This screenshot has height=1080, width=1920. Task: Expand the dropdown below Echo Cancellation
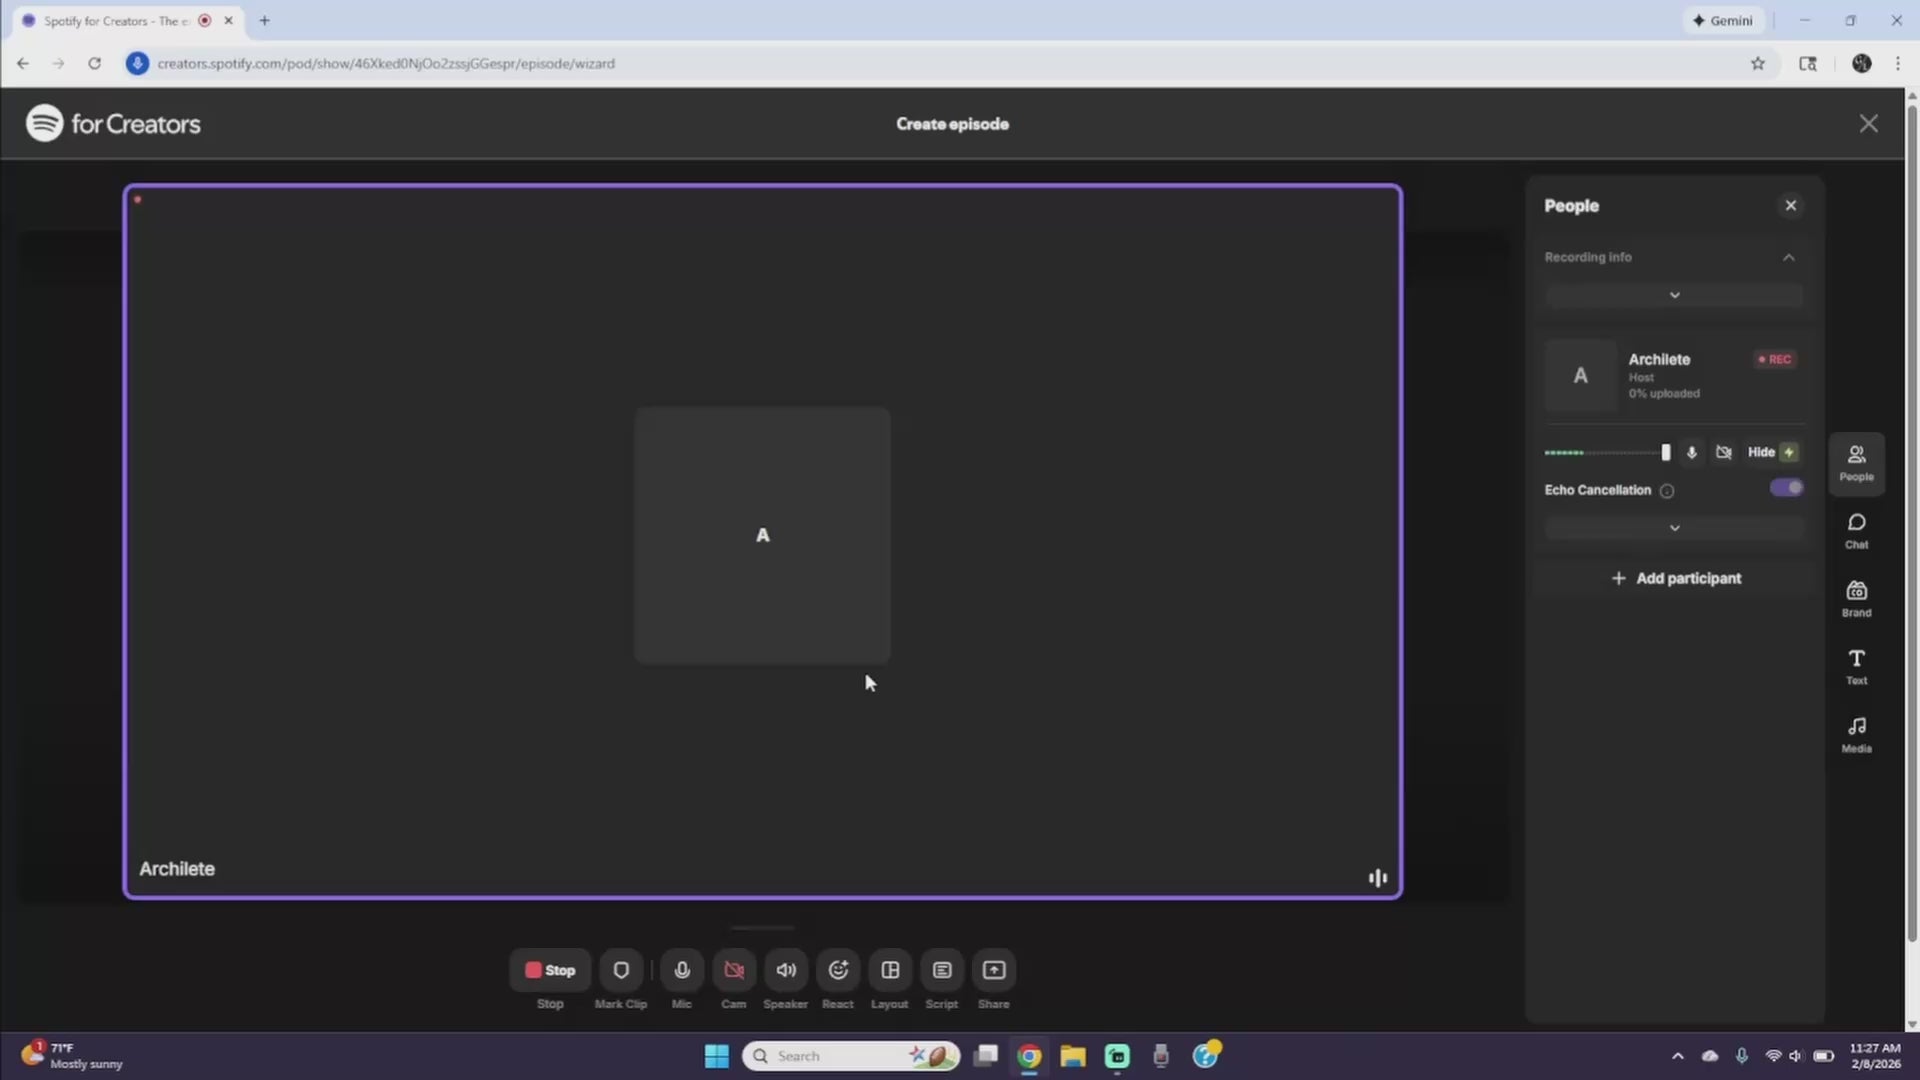coord(1674,527)
